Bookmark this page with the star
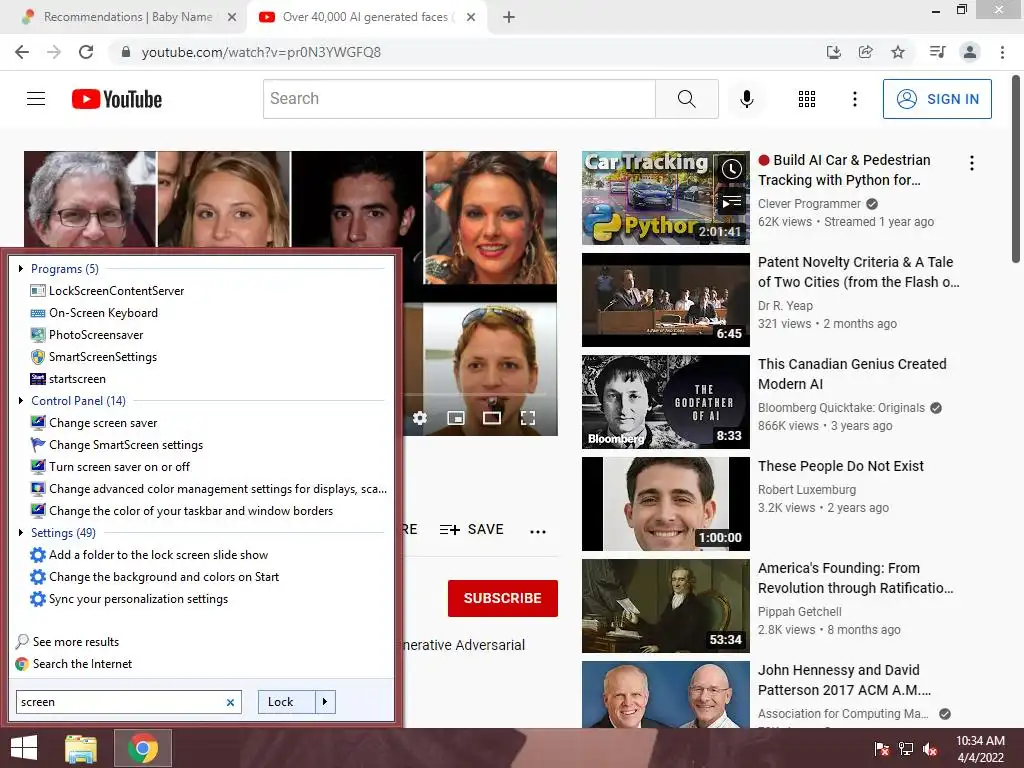1024x768 pixels. click(x=898, y=52)
